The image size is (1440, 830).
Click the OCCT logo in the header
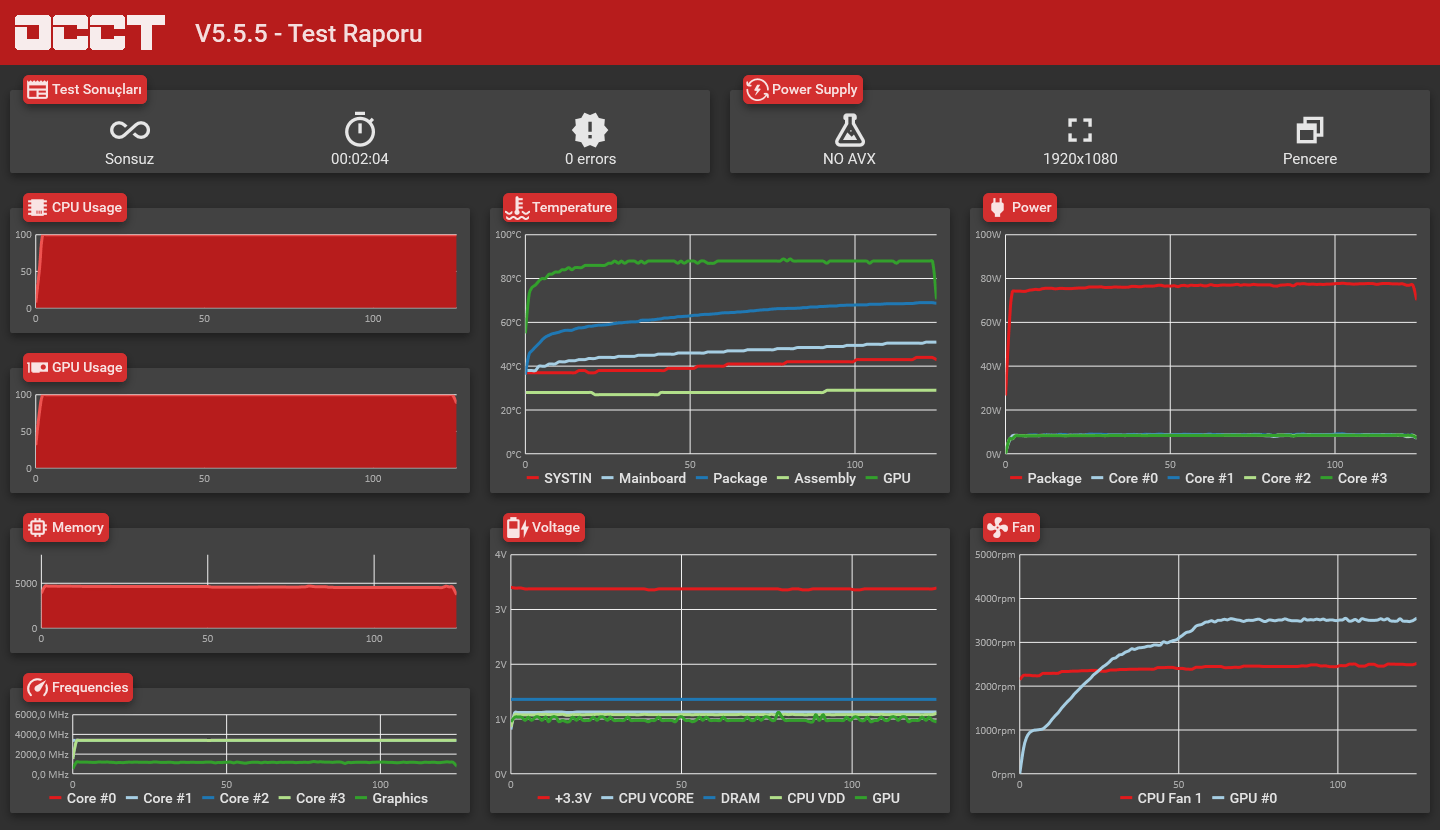pyautogui.click(x=89, y=32)
